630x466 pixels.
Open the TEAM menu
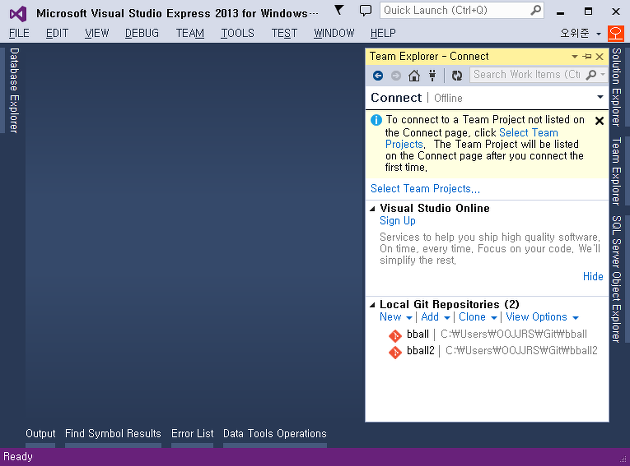(x=190, y=33)
